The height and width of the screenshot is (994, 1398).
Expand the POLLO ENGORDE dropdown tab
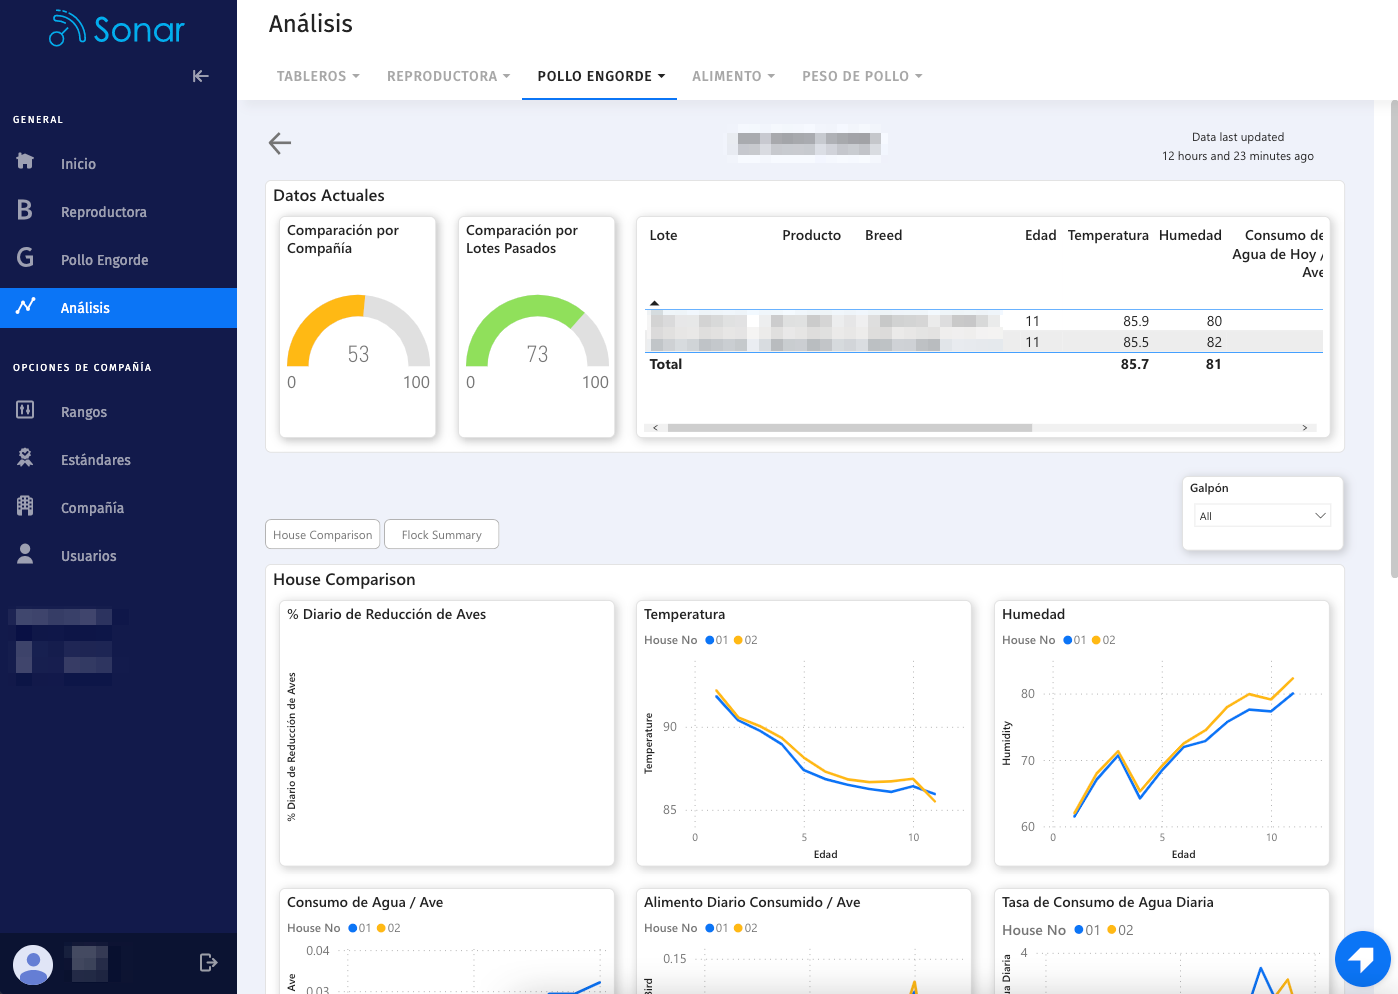point(600,76)
